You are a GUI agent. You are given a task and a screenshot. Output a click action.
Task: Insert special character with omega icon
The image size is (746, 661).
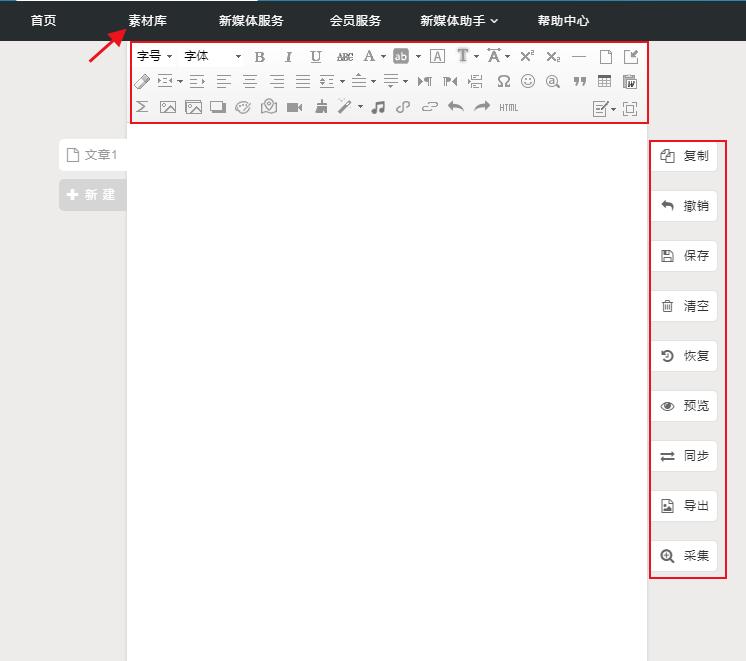tap(503, 81)
